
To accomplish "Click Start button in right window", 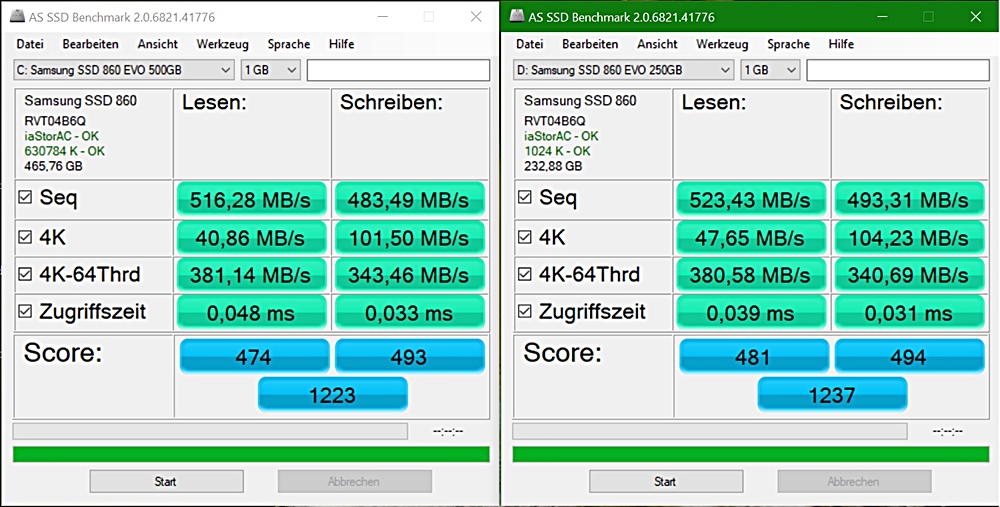I will click(x=666, y=481).
